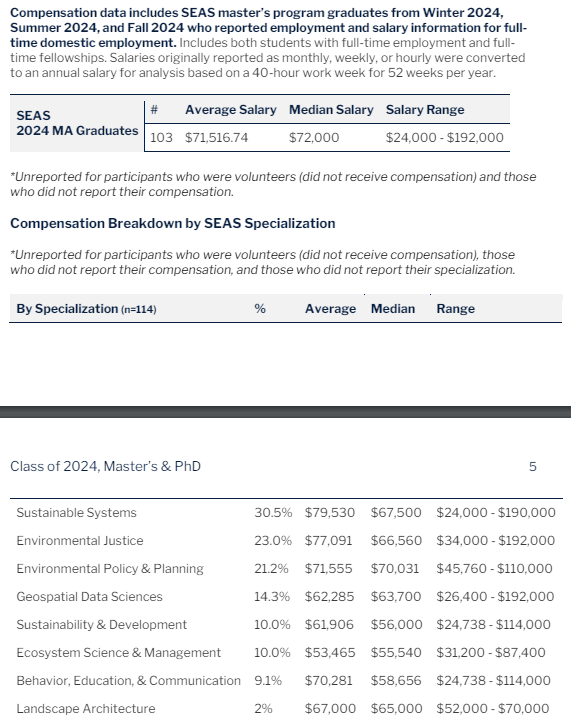
Task: Select the Geospatial Data Sciences row label
Action: coord(89,597)
